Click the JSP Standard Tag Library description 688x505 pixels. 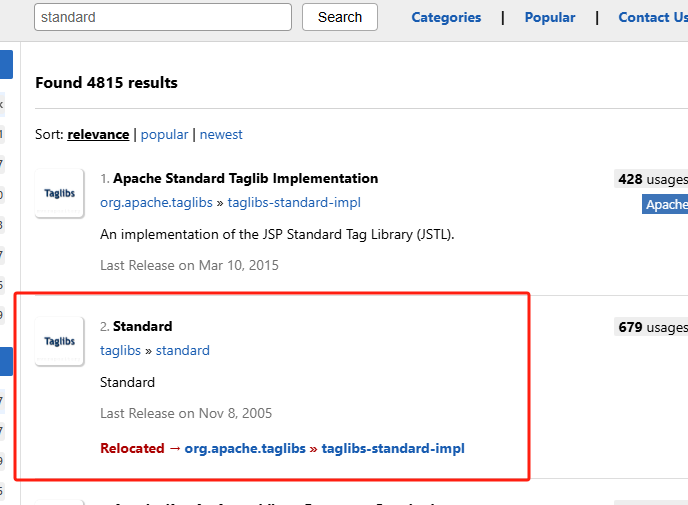tap(277, 234)
